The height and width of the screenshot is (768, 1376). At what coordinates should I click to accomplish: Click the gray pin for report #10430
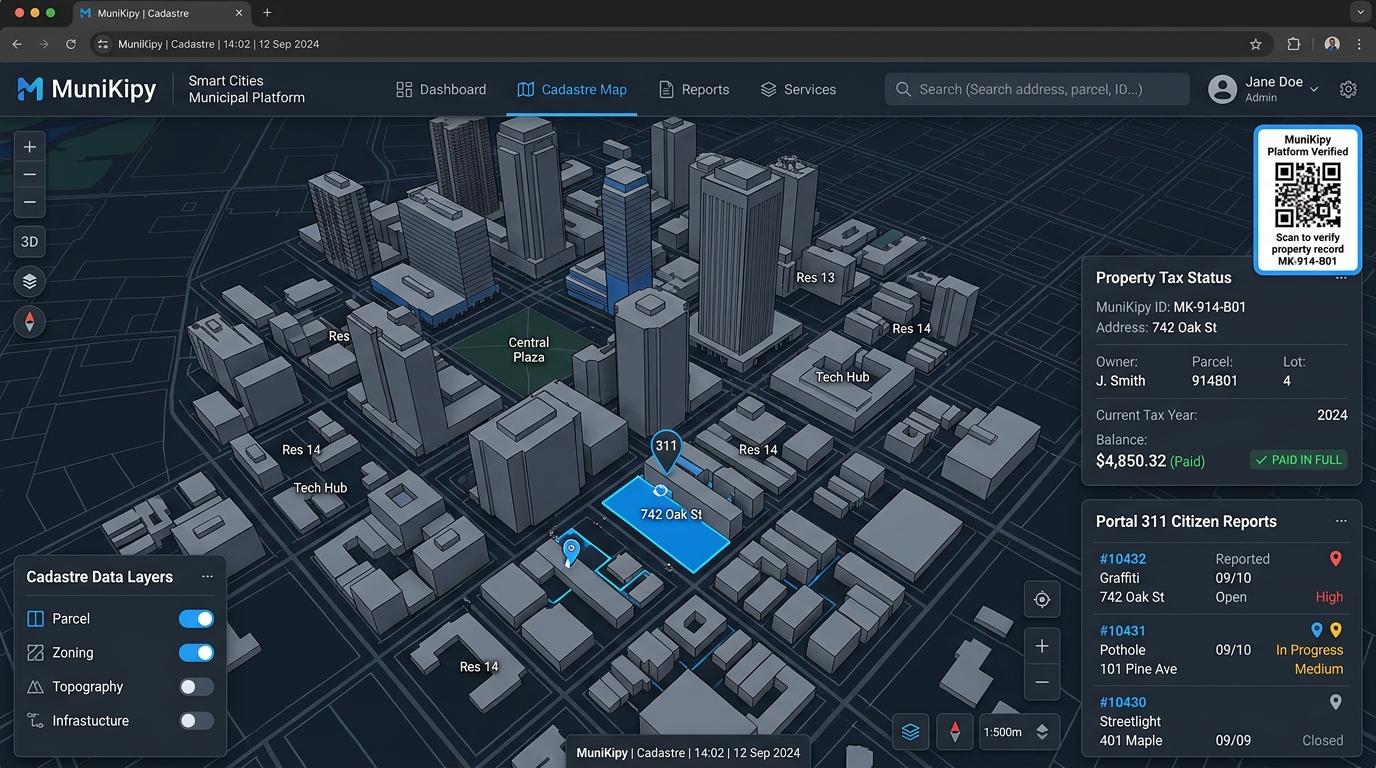[1335, 703]
